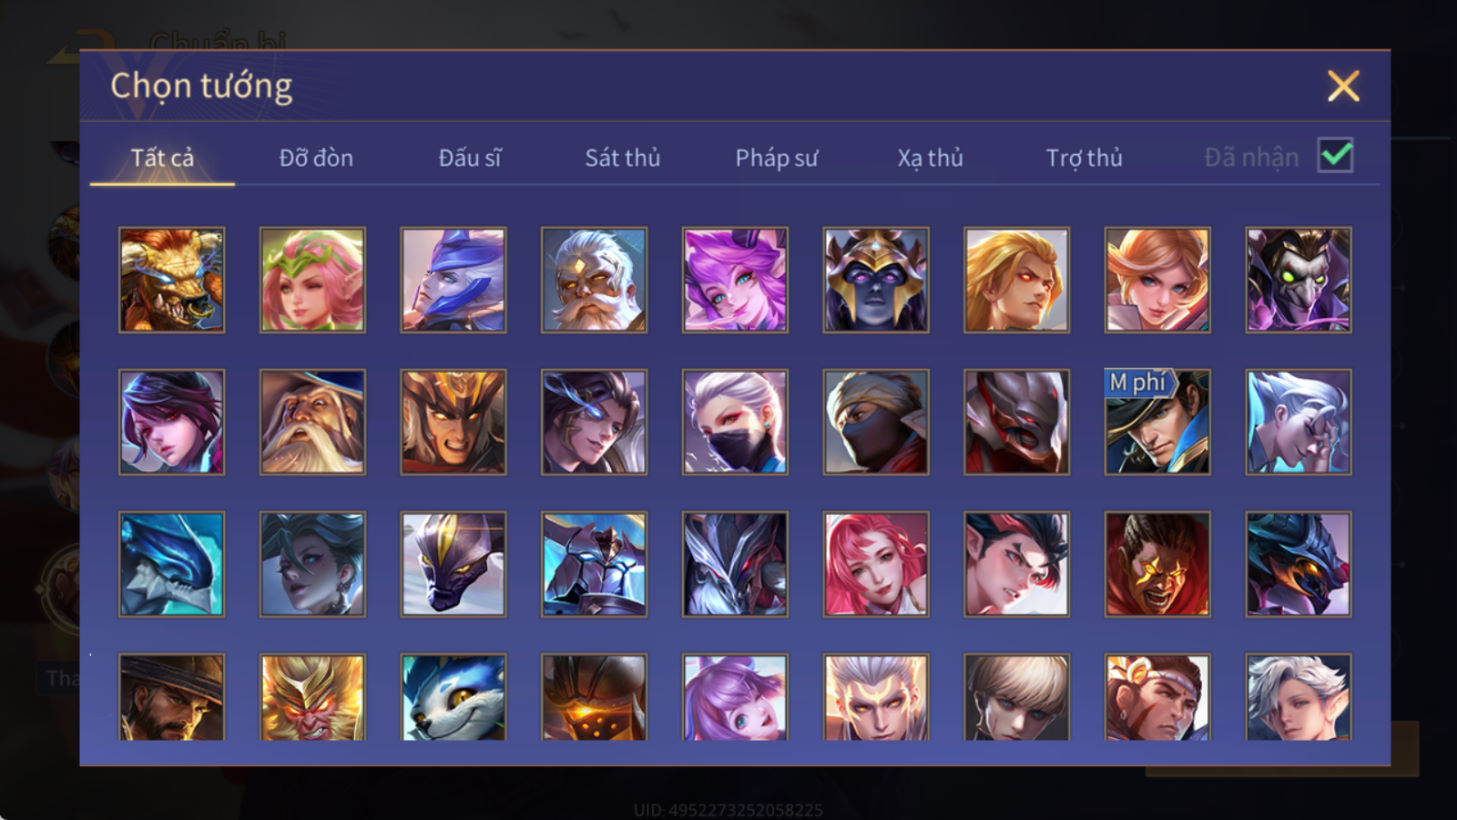The image size is (1457, 820).
Task: Filter heroes by 'Xạ thủ'
Action: (930, 158)
